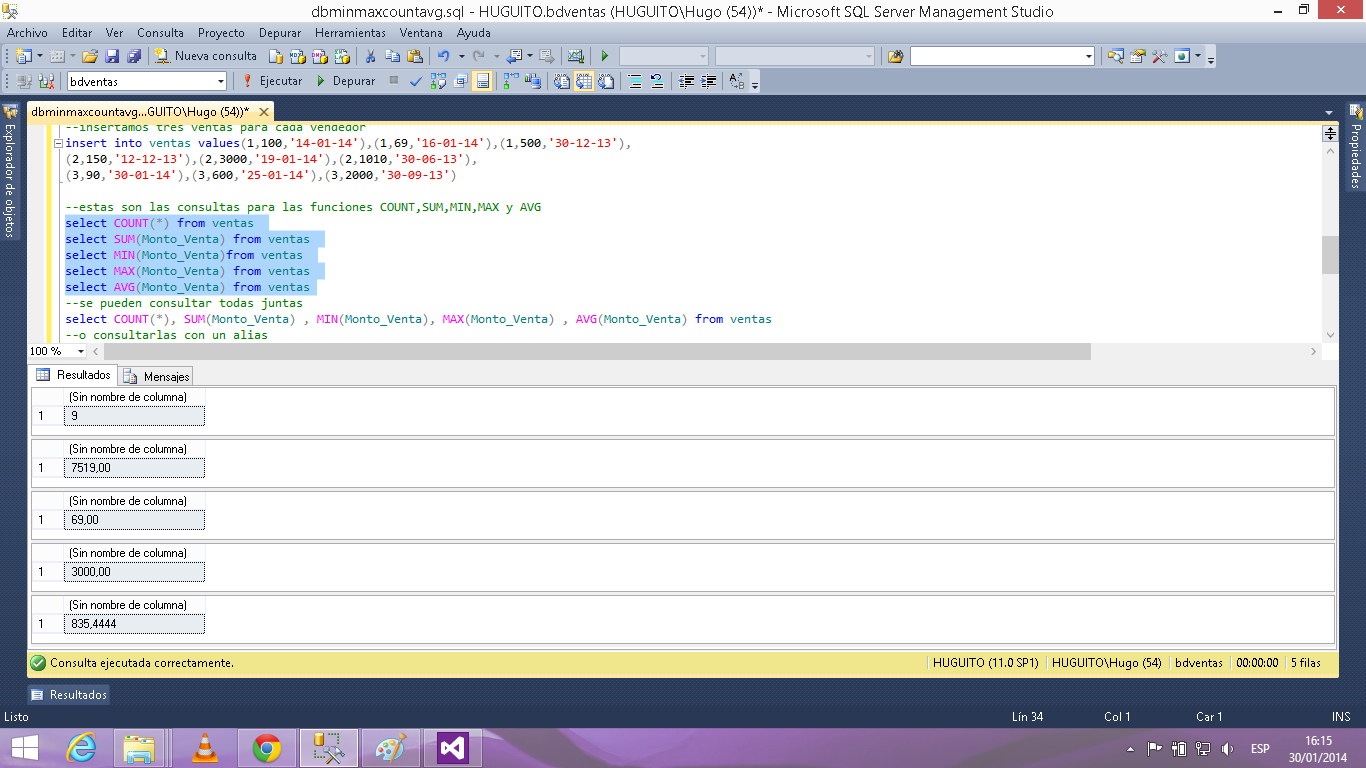Open a new DMX query
This screenshot has width=1366, height=768.
[x=320, y=56]
